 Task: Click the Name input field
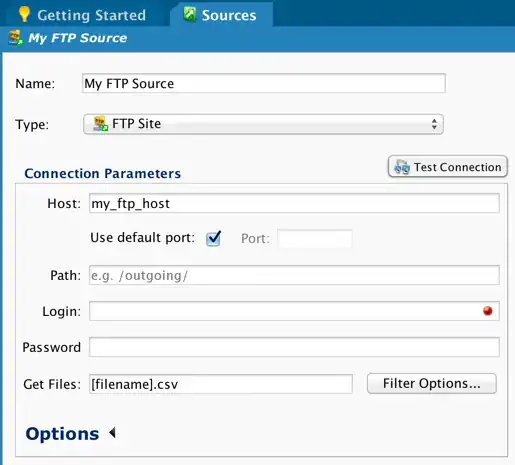coord(263,83)
